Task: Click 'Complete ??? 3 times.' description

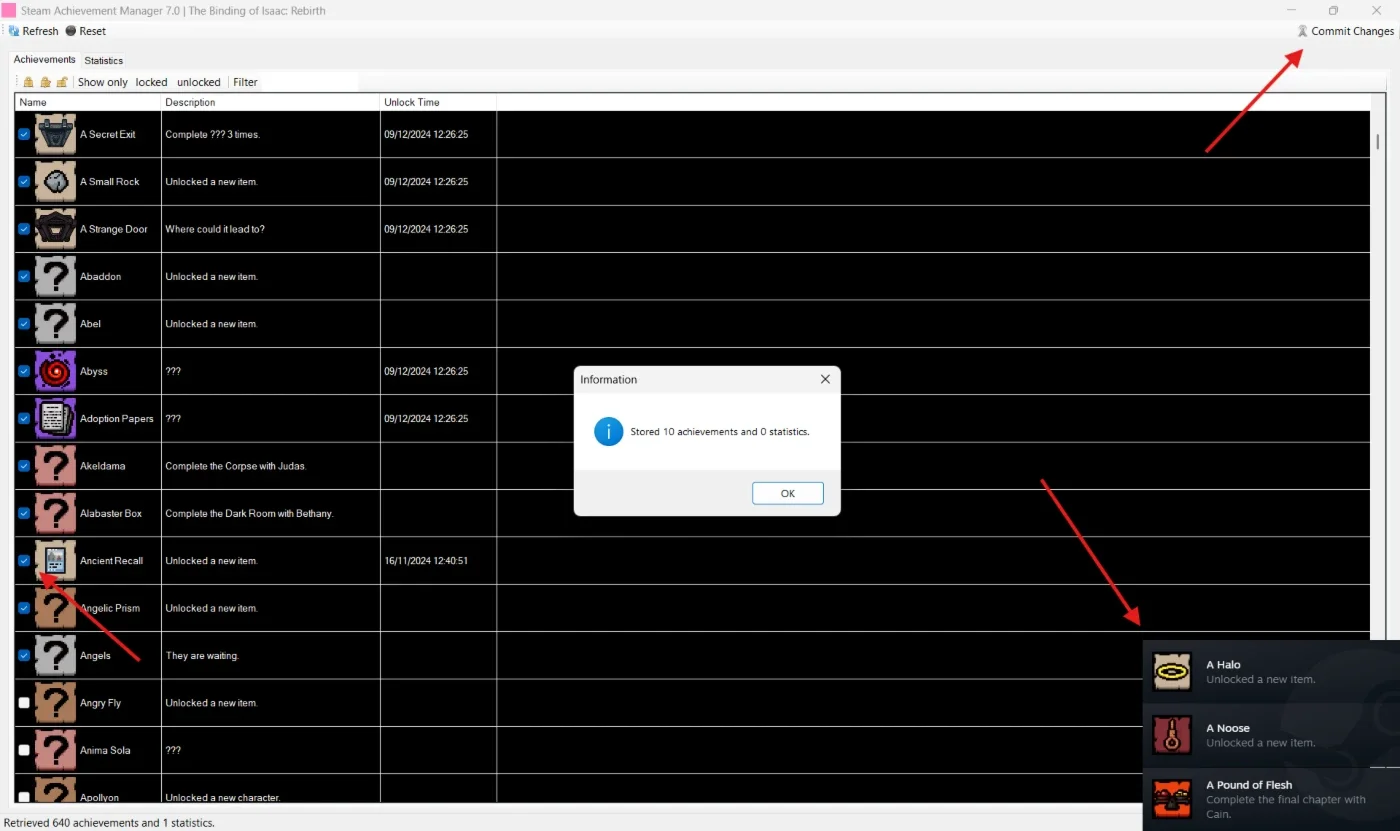Action: click(x=213, y=134)
